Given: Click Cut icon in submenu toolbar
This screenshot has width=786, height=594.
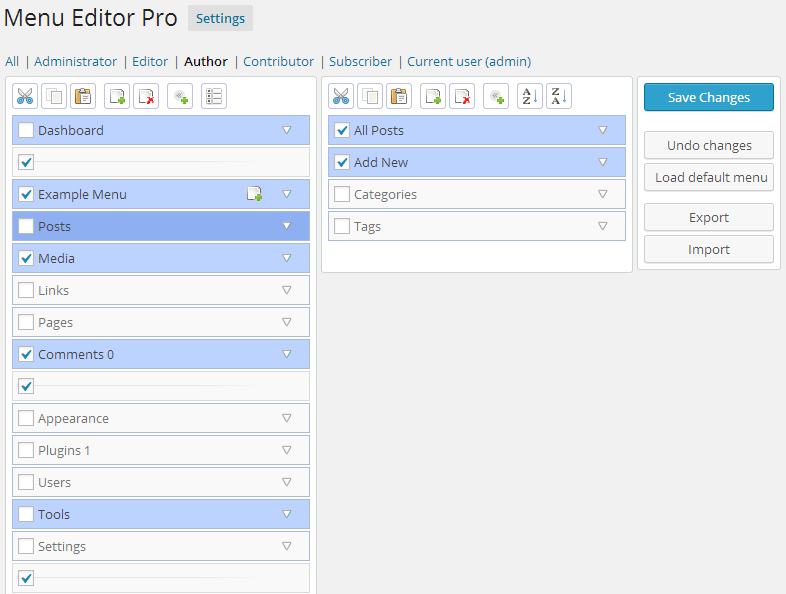Looking at the screenshot, I should [x=341, y=96].
